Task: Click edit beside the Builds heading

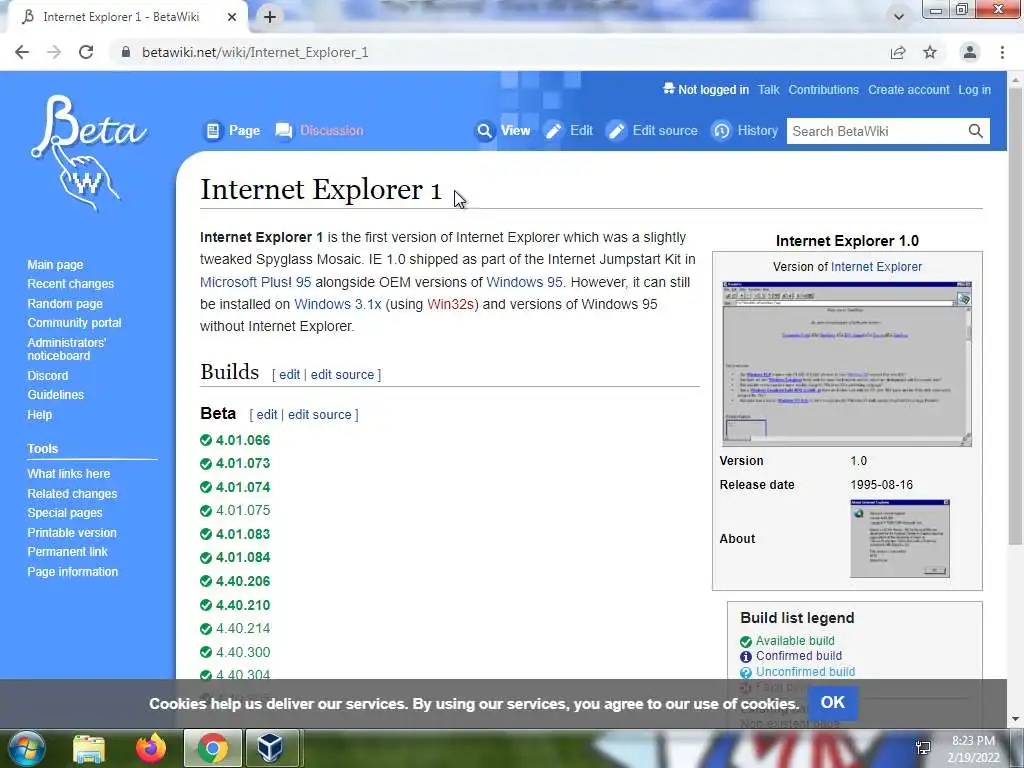Action: [x=289, y=374]
